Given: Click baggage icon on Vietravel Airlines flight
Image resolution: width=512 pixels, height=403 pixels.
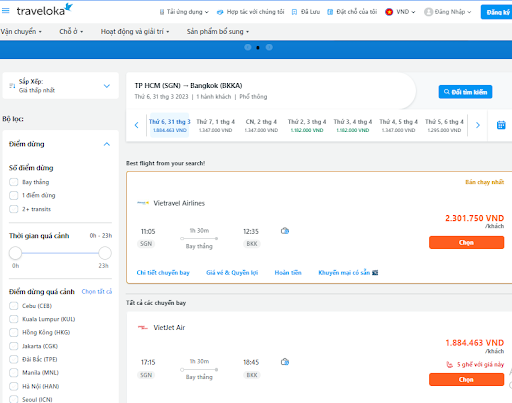Looking at the screenshot, I should click(285, 231).
